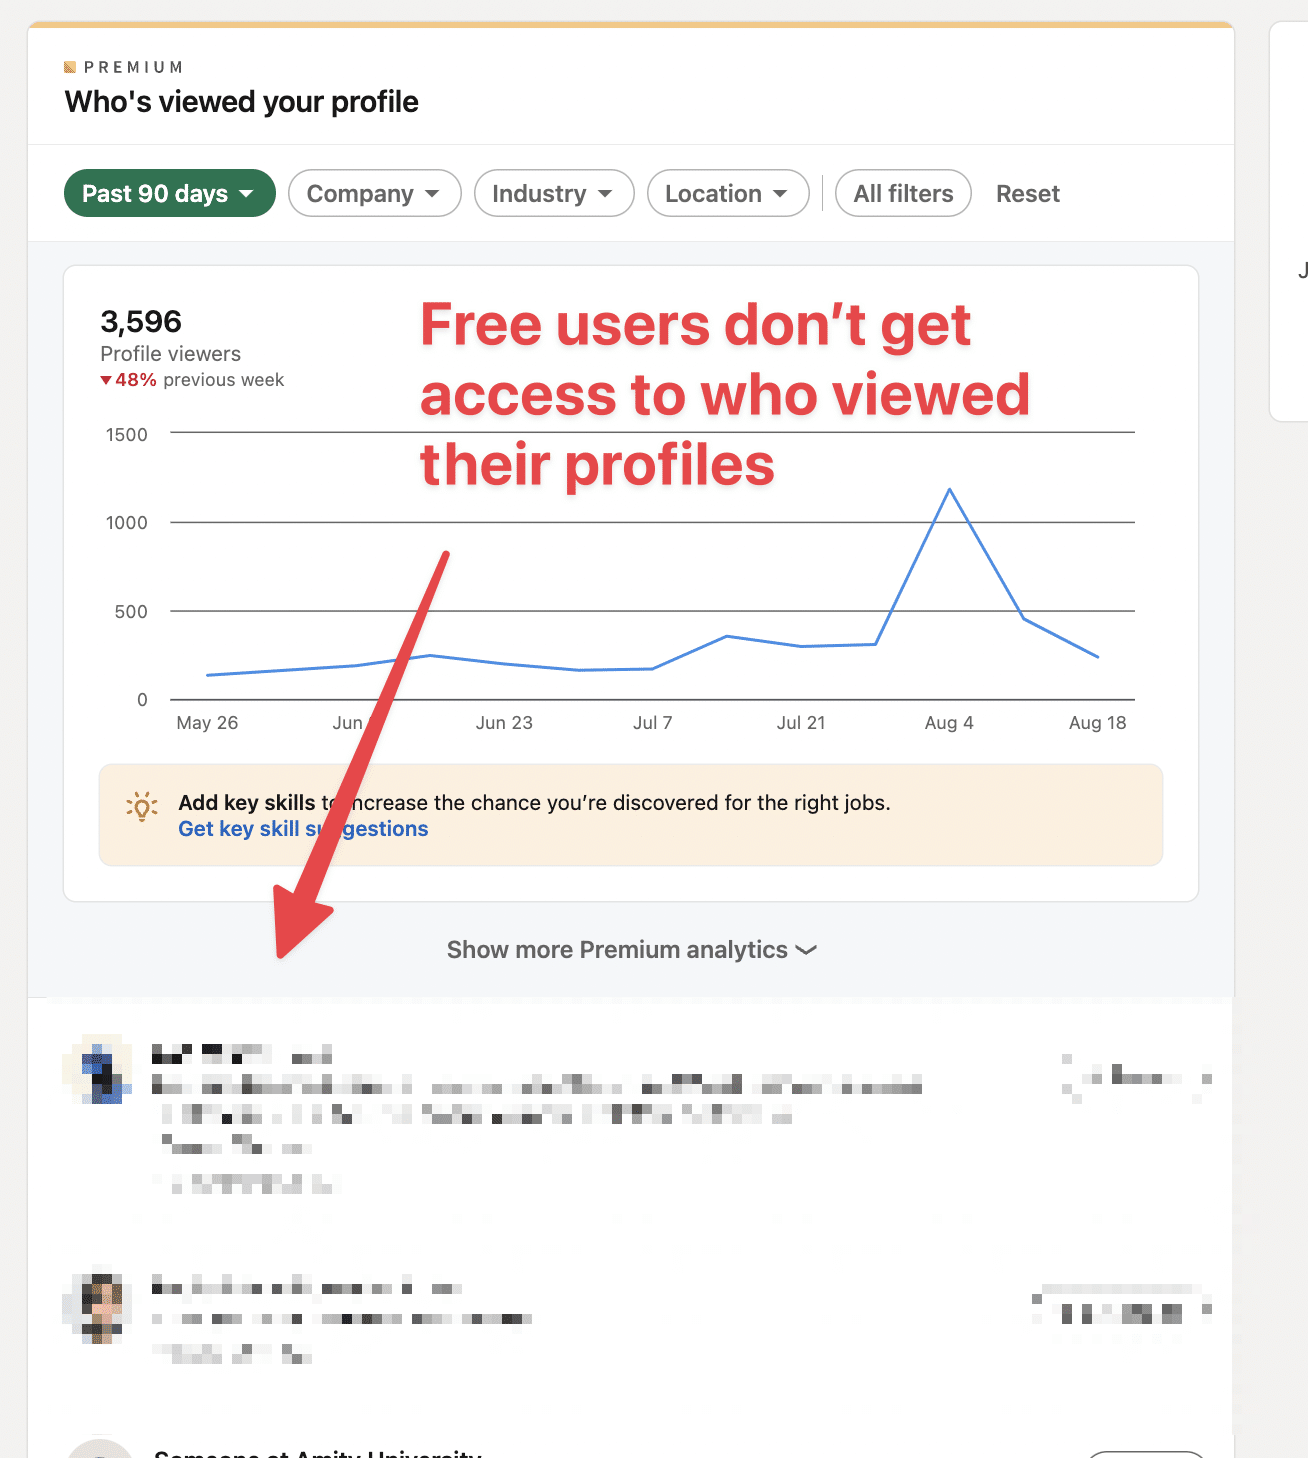
Task: Click Reset to clear all filters
Action: point(1027,193)
